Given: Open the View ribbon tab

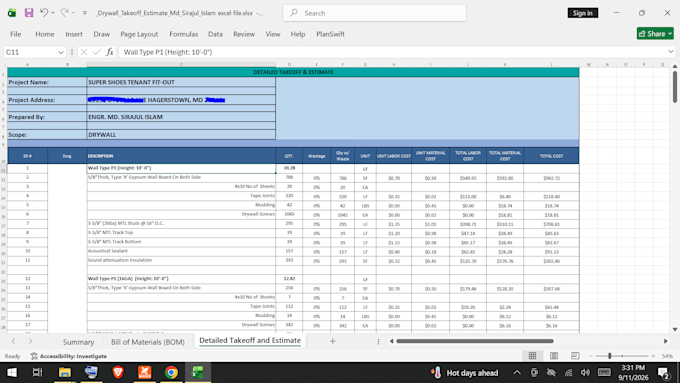Looking at the screenshot, I should click(x=273, y=34).
